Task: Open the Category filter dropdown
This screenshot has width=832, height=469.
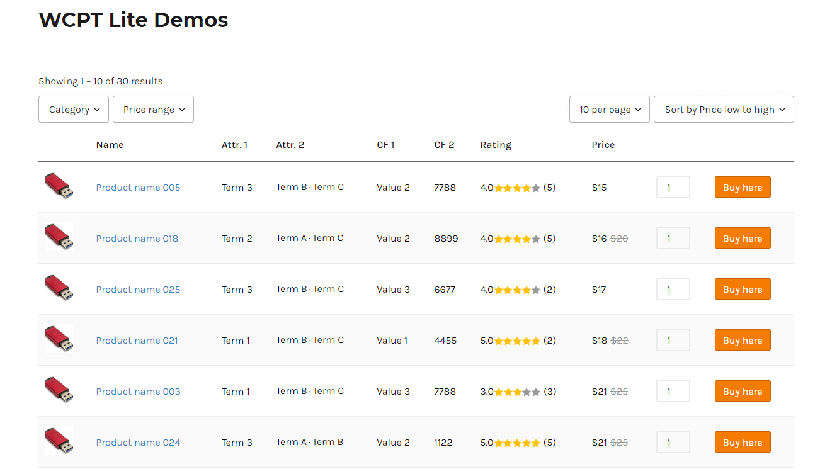Action: pyautogui.click(x=73, y=109)
